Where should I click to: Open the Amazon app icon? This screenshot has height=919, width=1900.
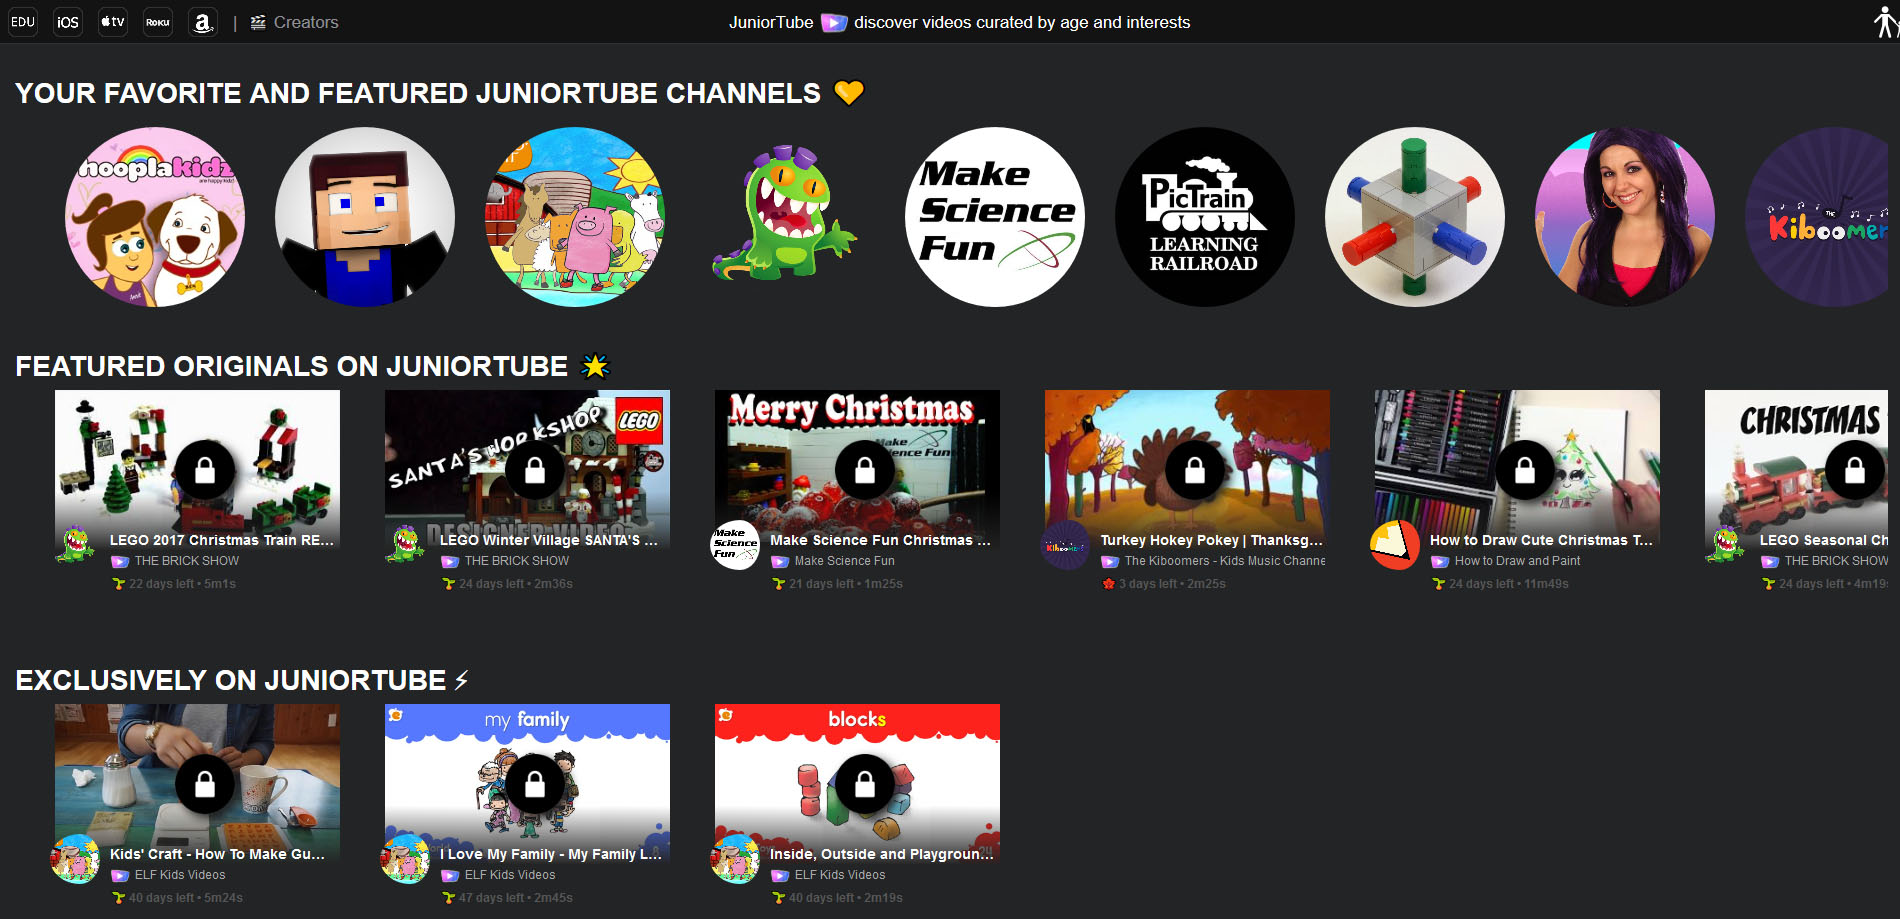(x=203, y=22)
